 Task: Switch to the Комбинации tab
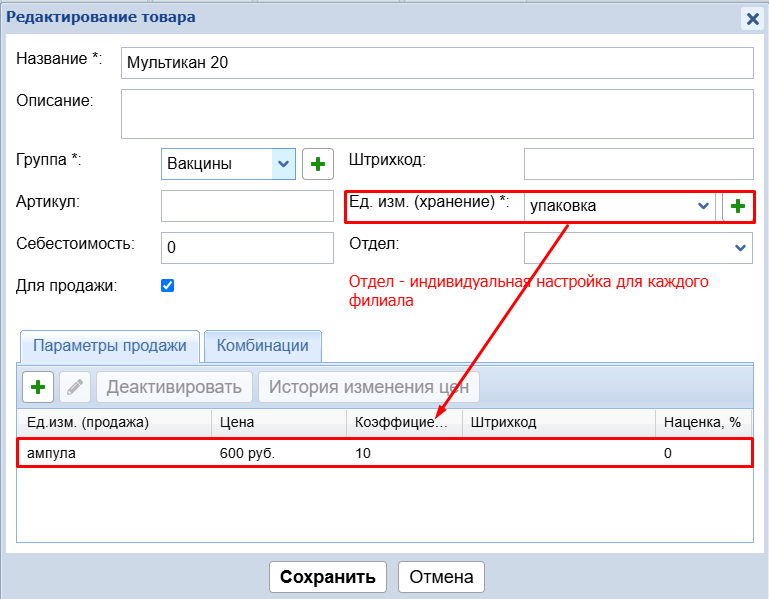click(x=262, y=346)
